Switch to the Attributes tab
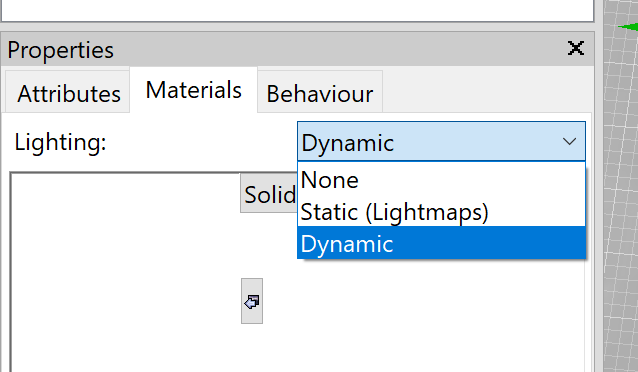The height and width of the screenshot is (372, 638). [x=68, y=92]
